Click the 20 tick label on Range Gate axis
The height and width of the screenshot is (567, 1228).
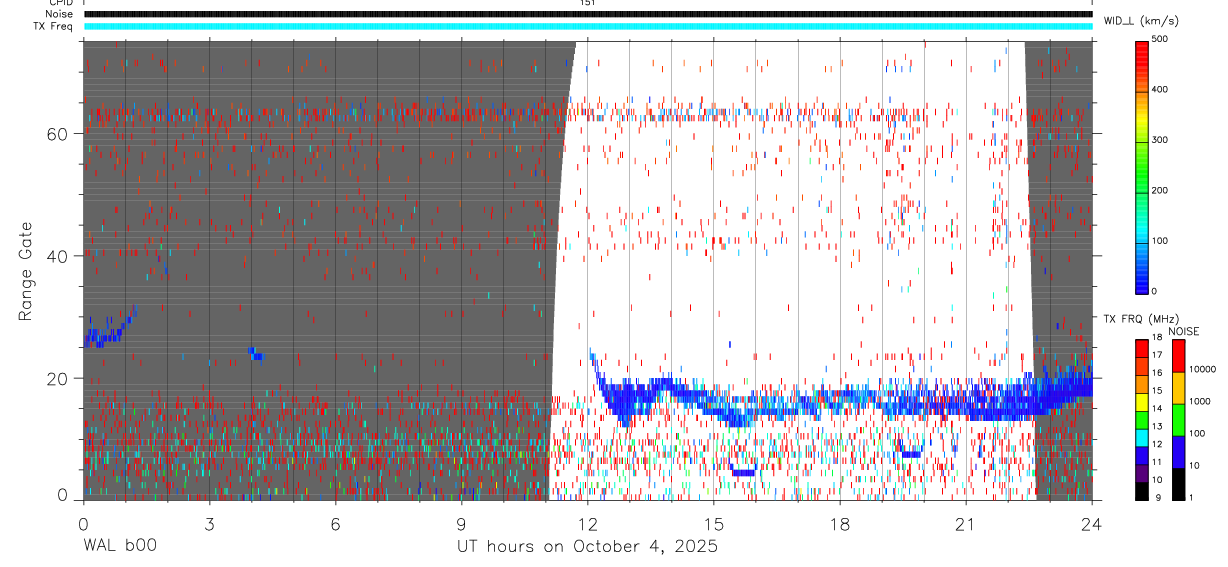(59, 378)
